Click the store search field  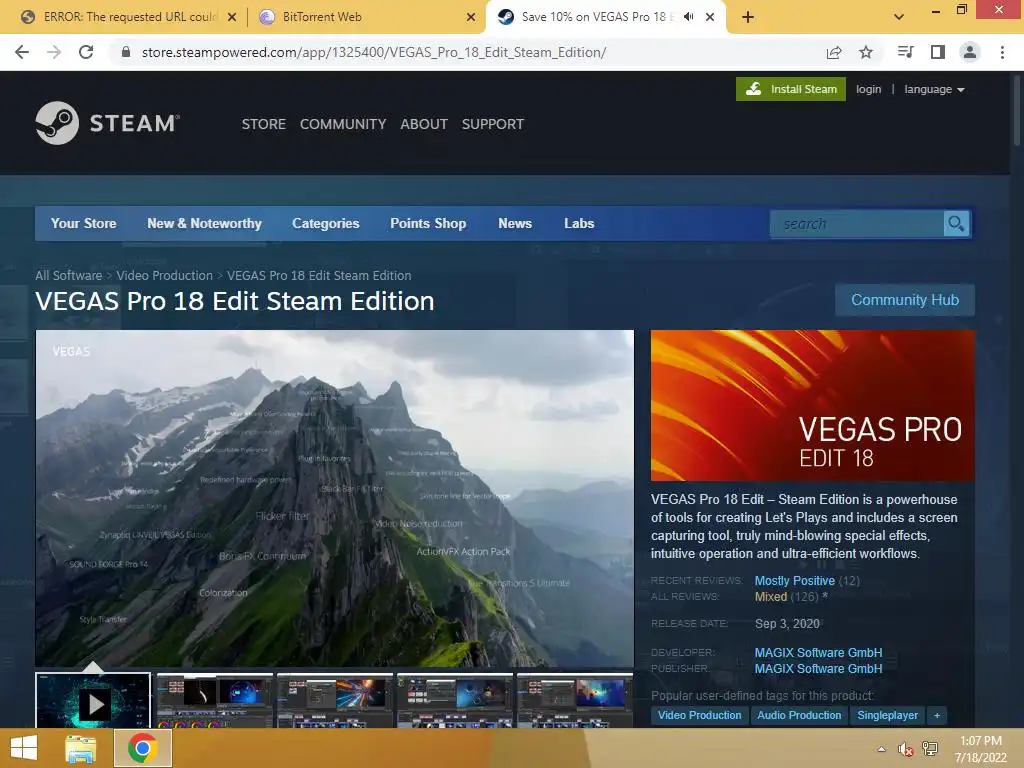pos(857,224)
